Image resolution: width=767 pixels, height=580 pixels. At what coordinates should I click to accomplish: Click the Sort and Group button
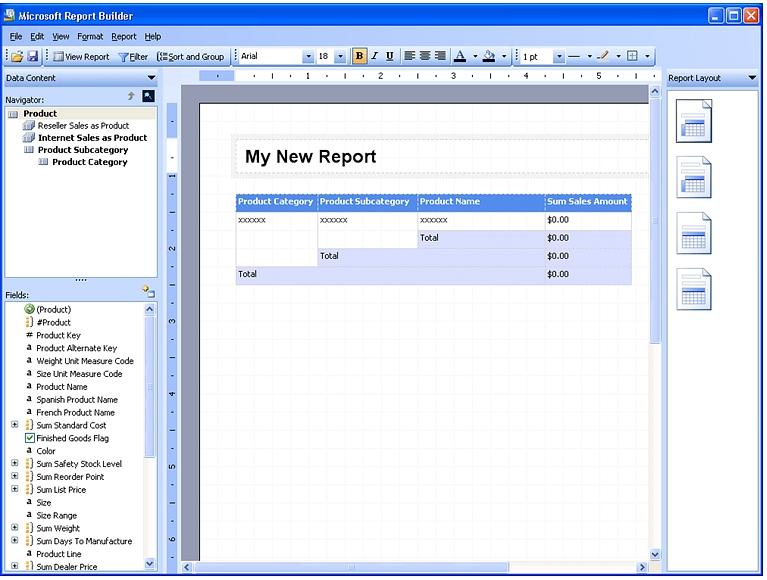[190, 57]
